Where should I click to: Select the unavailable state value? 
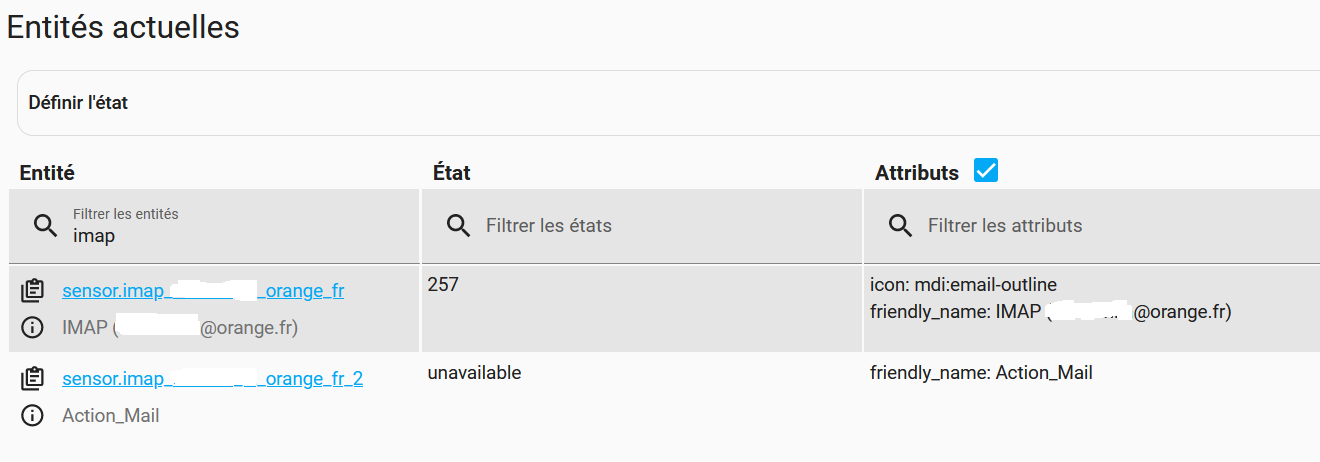[474, 373]
